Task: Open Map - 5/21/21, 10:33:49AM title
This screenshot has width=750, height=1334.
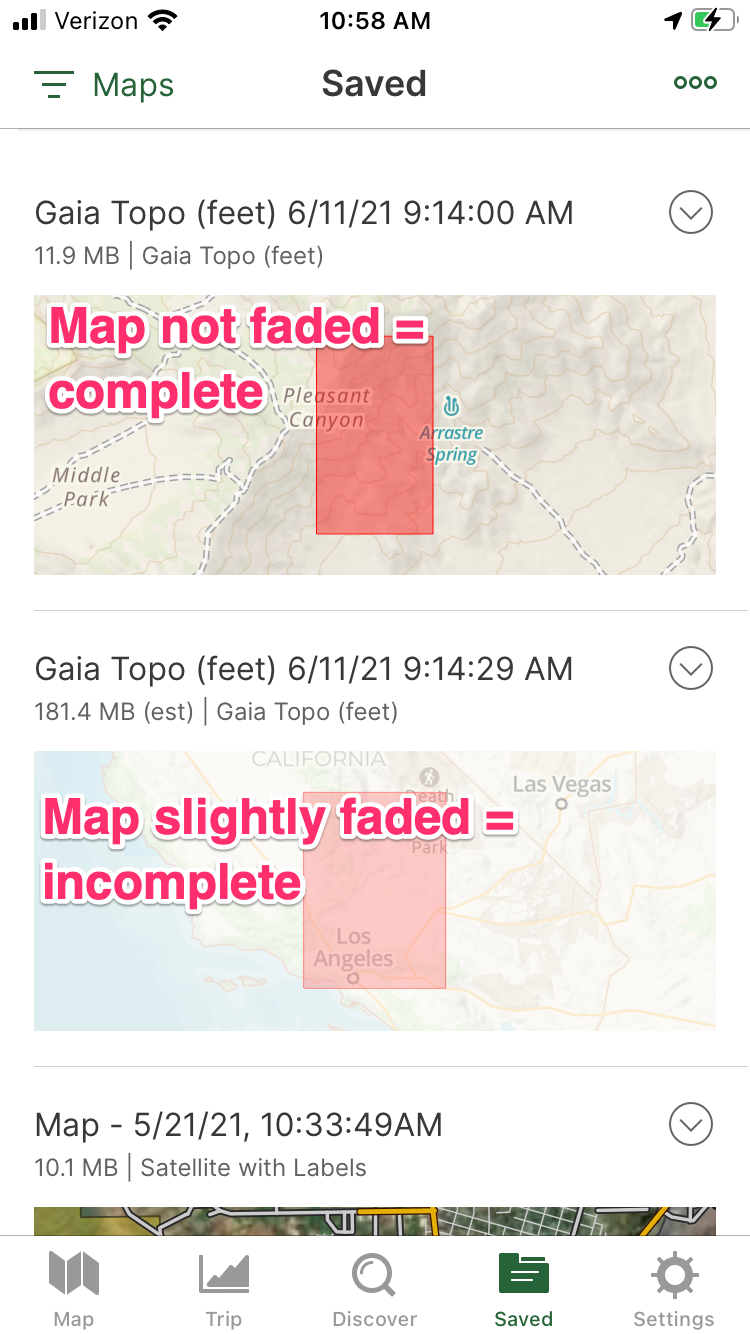Action: [238, 1125]
